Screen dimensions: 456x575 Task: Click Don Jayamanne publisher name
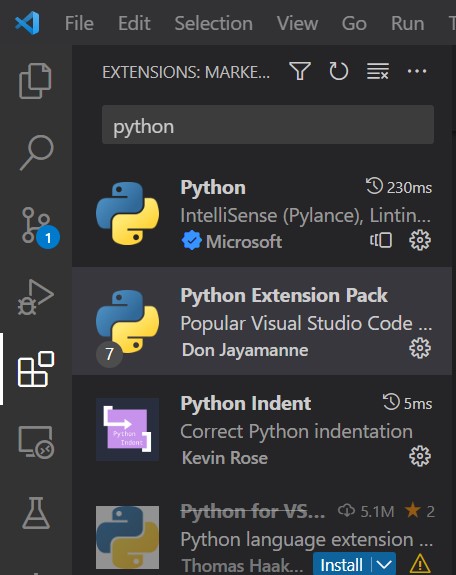point(245,350)
